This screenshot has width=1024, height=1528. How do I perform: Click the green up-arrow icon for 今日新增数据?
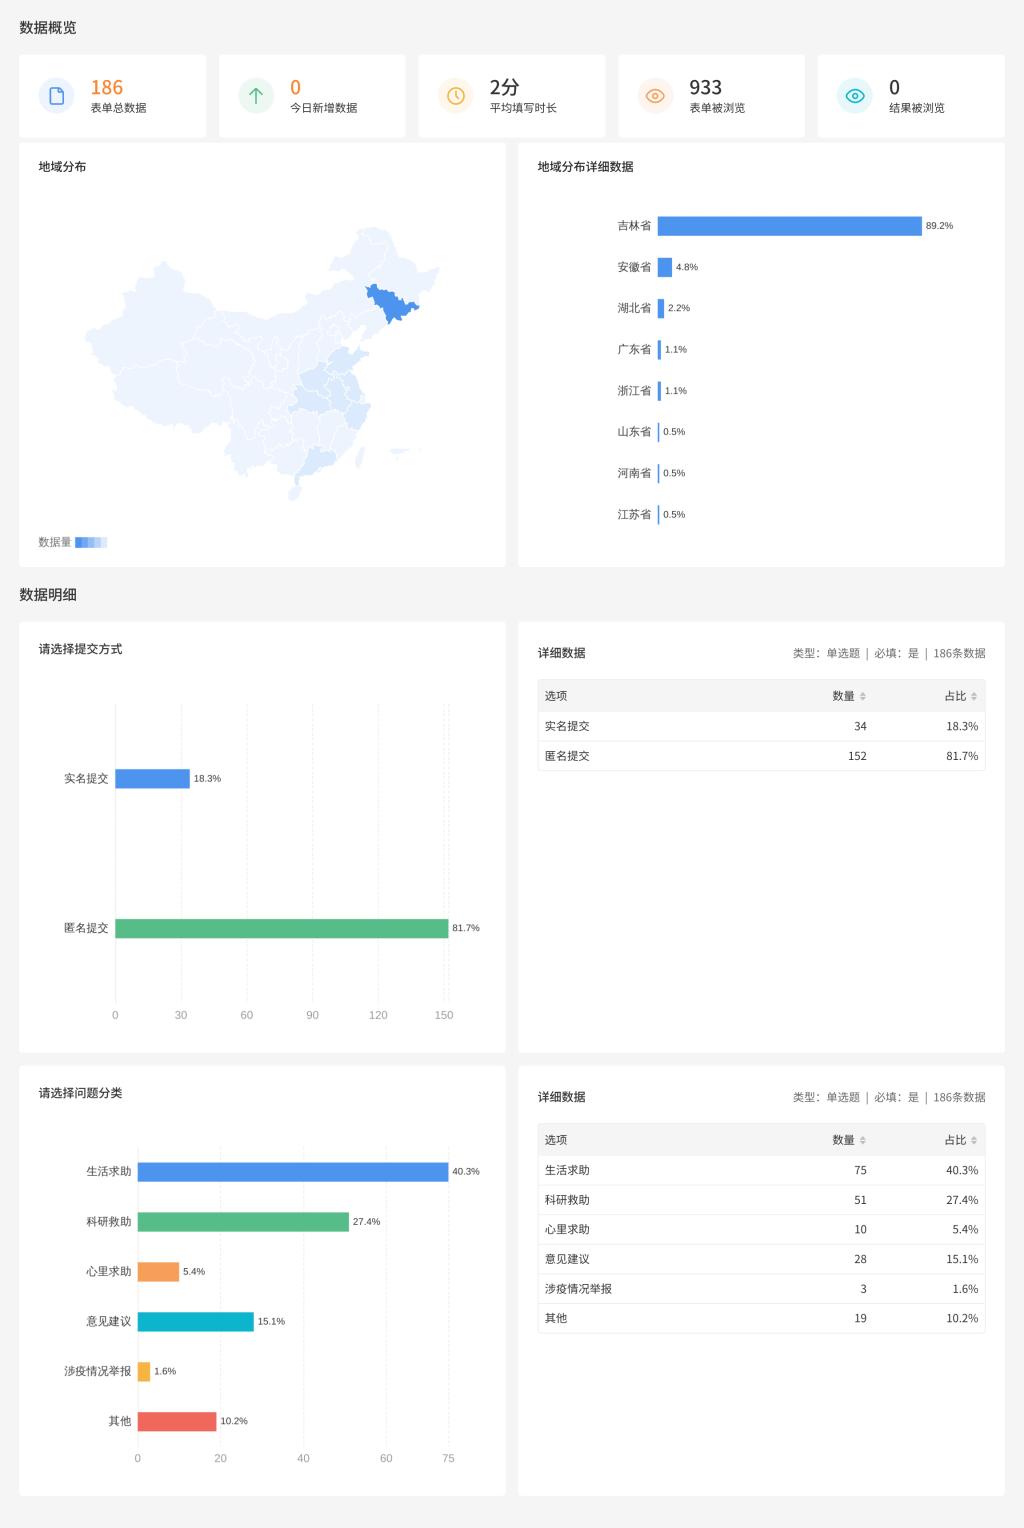(x=256, y=96)
